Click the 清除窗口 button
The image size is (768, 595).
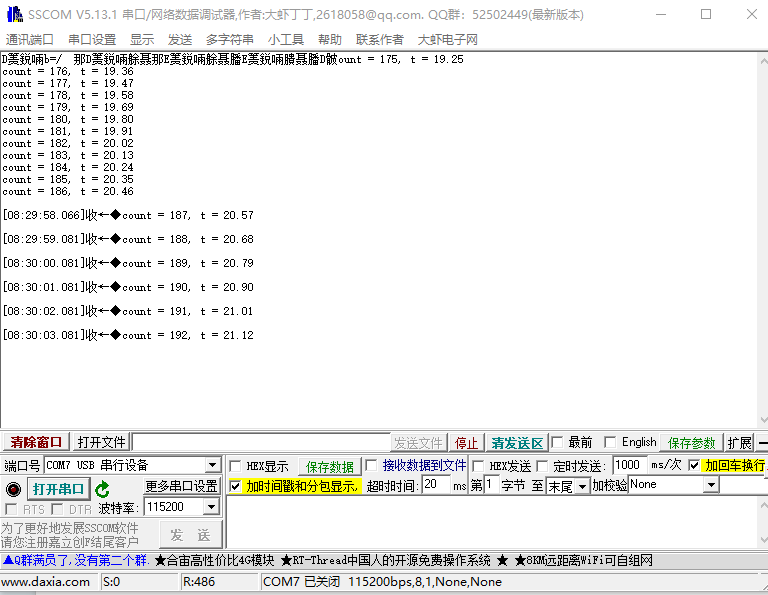36,443
